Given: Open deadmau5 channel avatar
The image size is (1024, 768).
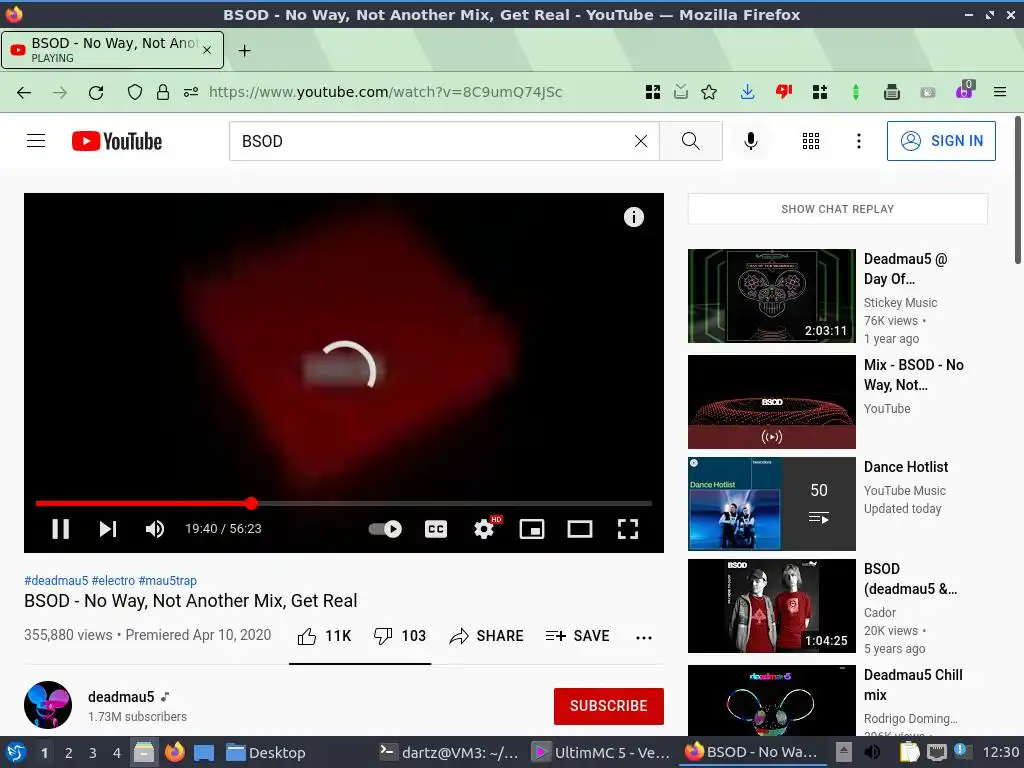Looking at the screenshot, I should click(x=48, y=705).
